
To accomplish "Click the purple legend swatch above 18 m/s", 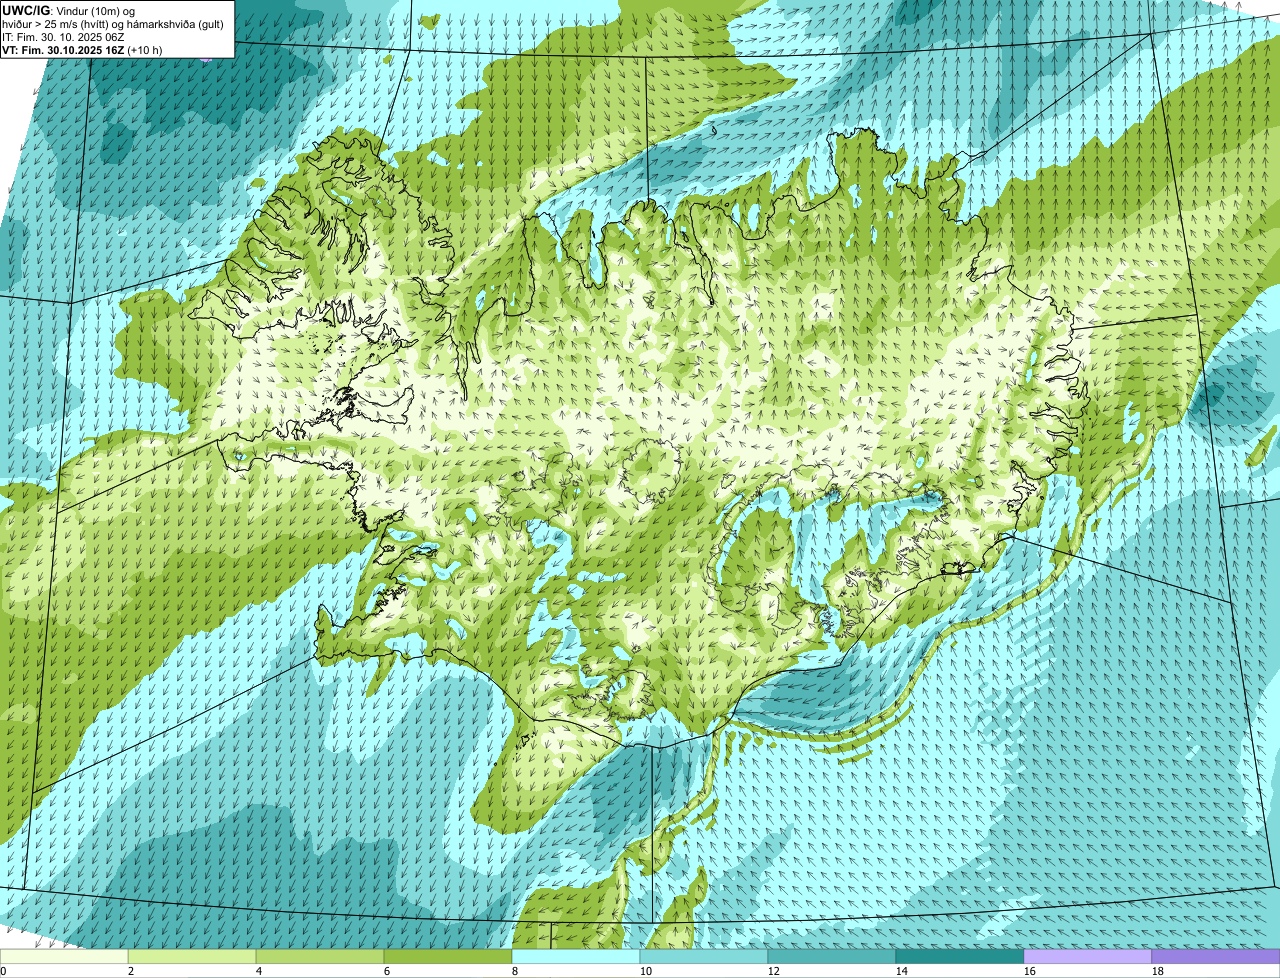I will tap(1216, 957).
